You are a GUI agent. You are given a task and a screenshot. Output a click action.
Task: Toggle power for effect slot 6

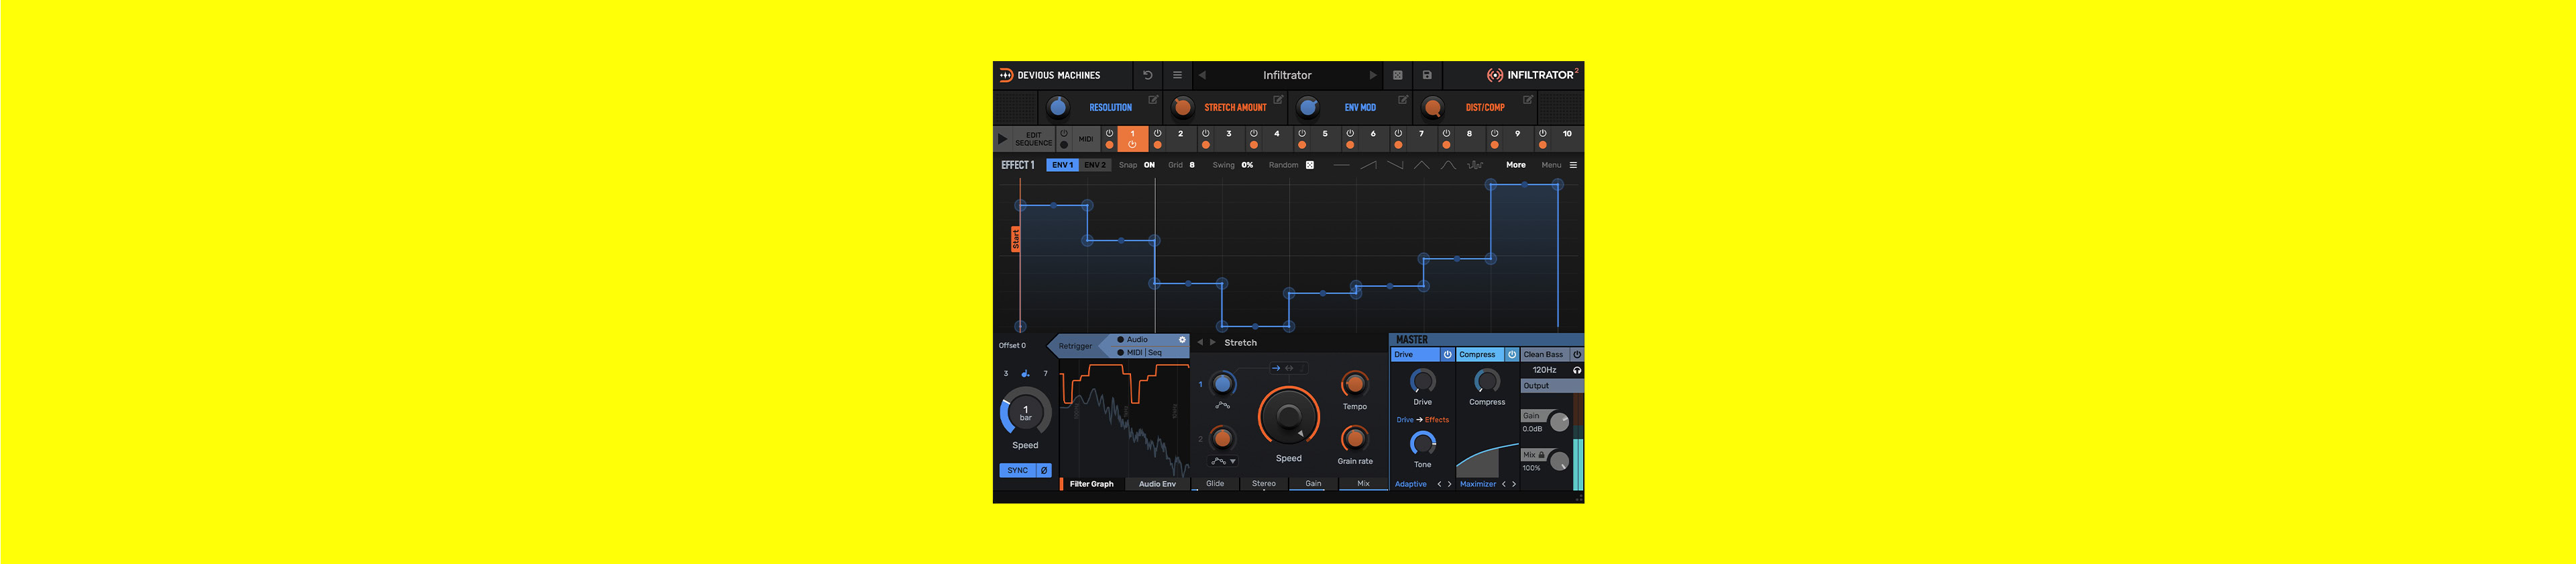pos(1350,133)
